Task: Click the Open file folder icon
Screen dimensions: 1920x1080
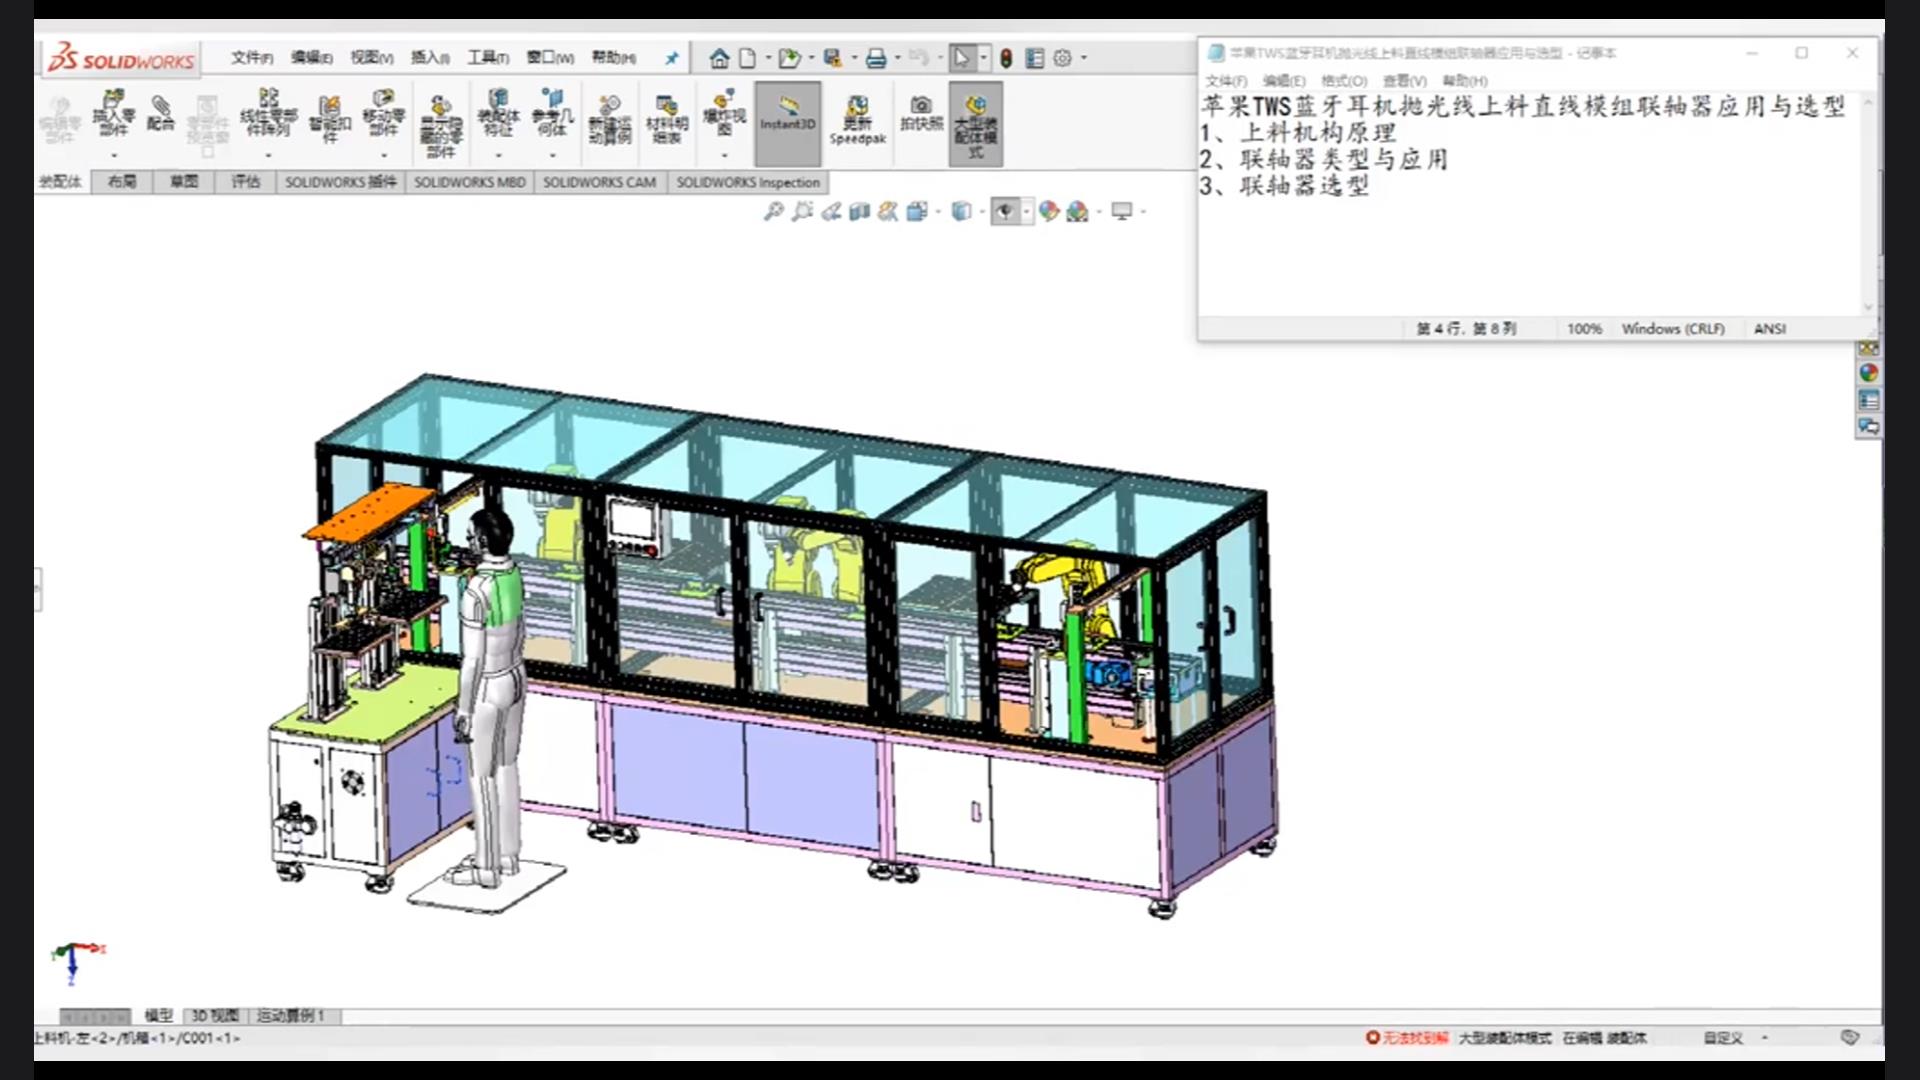Action: point(789,58)
